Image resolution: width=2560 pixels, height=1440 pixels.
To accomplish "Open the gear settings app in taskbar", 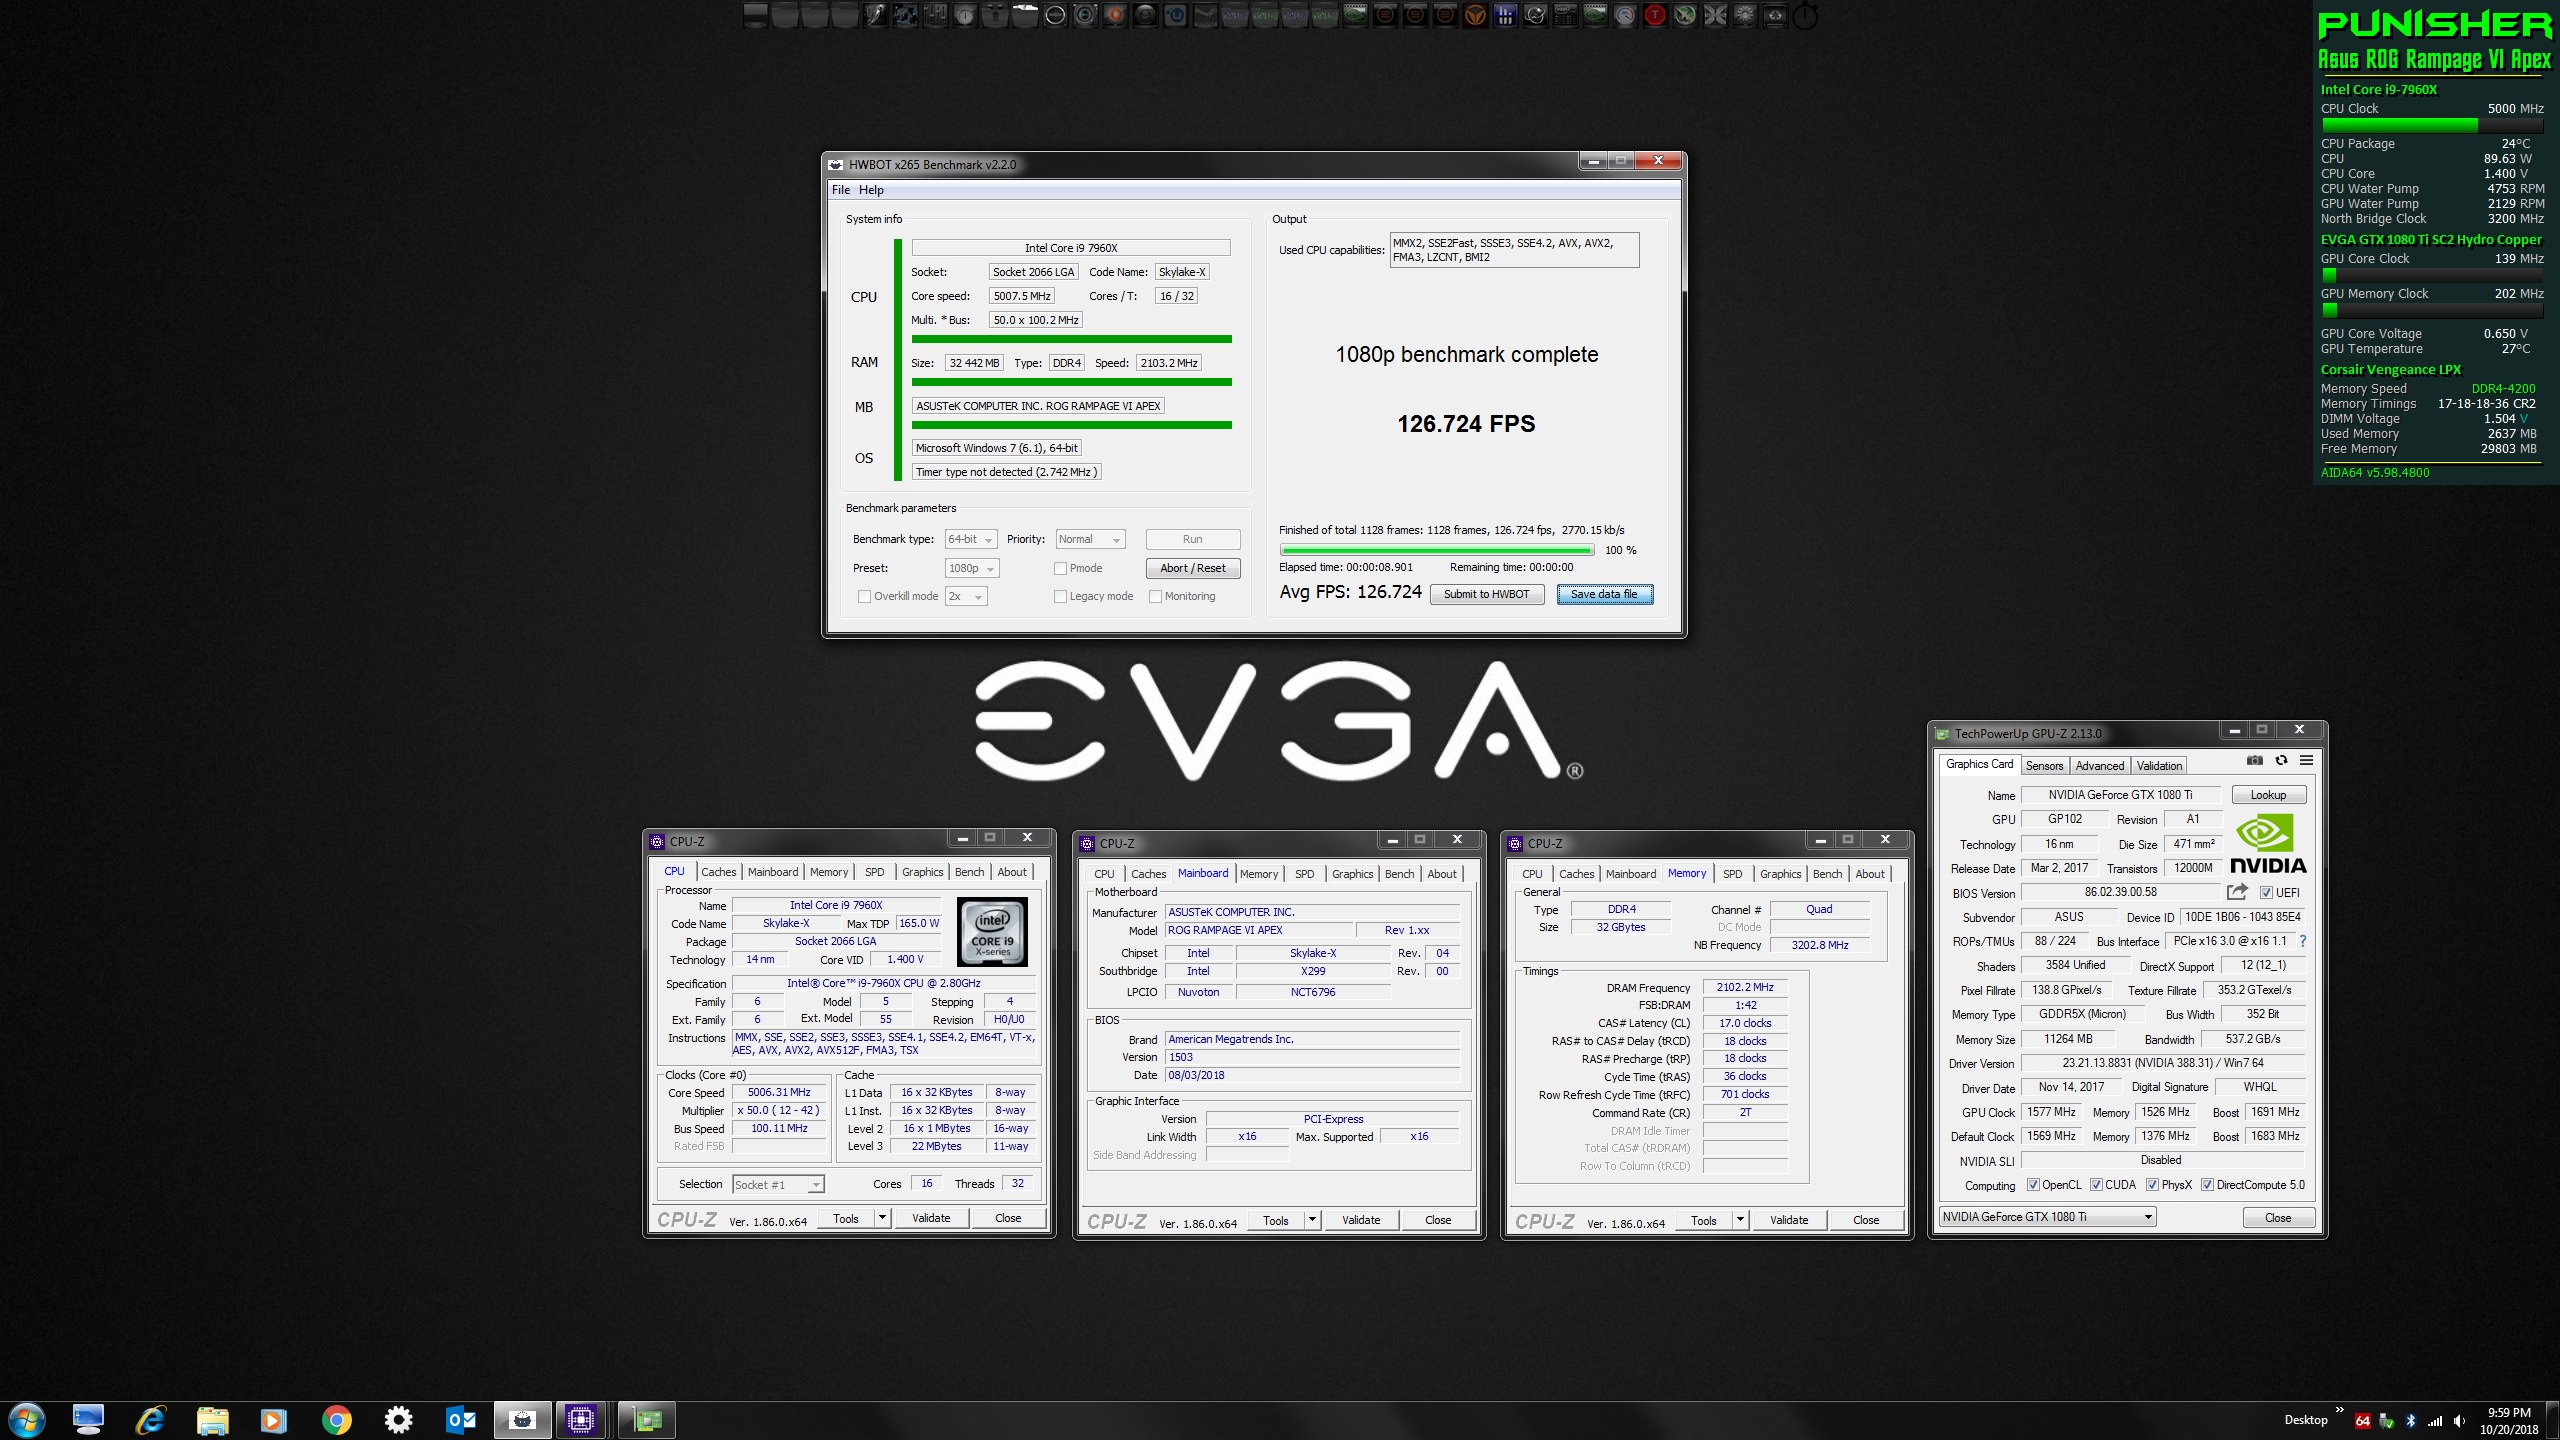I will [398, 1419].
